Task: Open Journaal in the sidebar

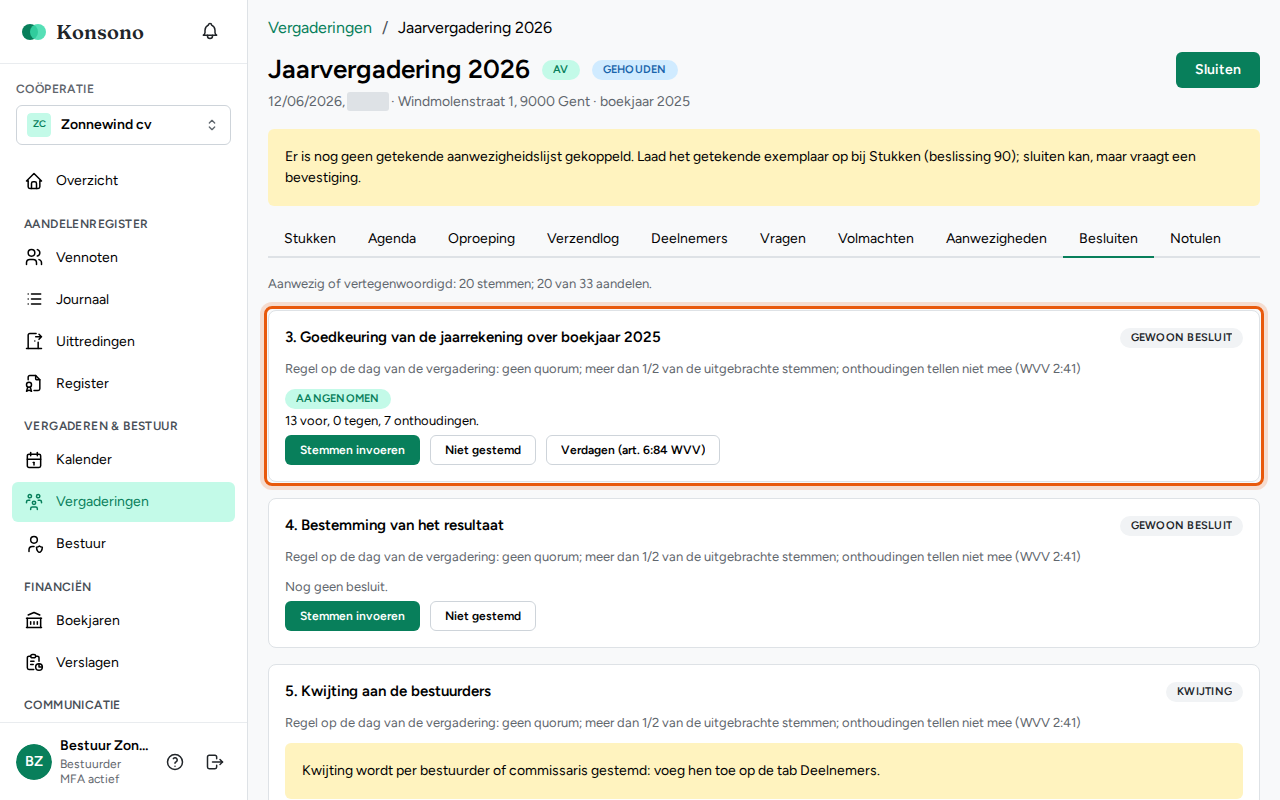Action: [x=123, y=300]
